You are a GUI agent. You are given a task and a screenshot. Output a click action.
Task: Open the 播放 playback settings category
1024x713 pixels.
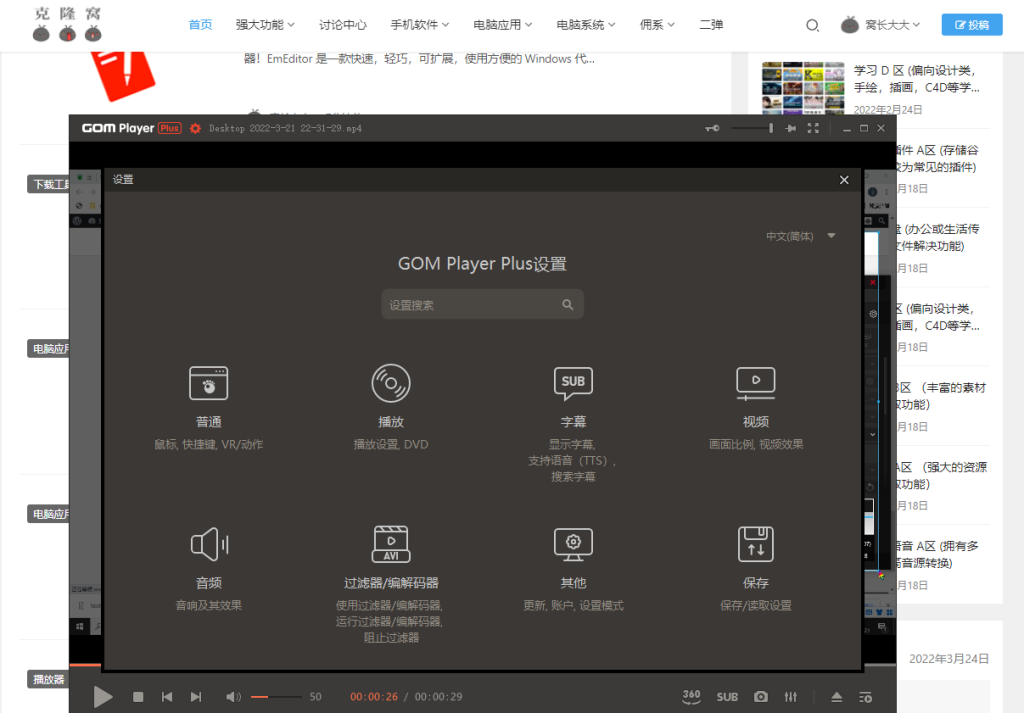pyautogui.click(x=391, y=409)
